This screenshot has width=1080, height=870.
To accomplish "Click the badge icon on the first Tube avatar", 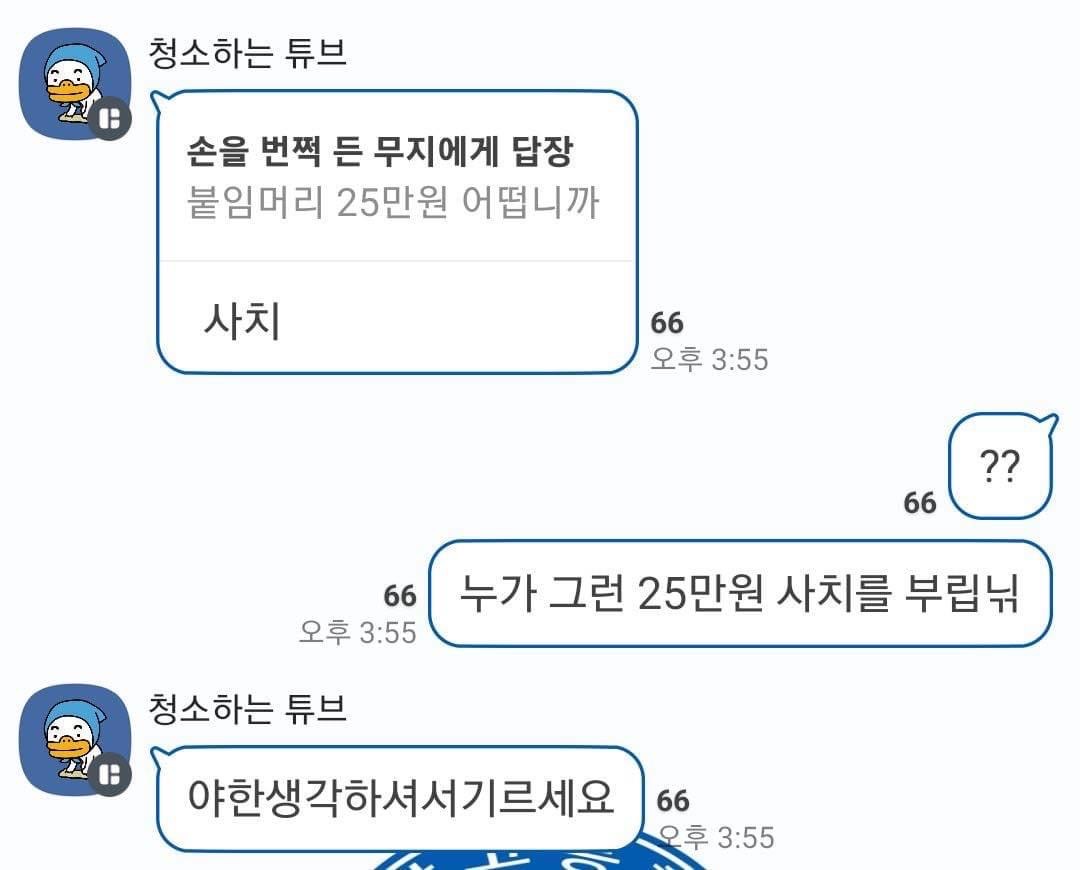I will tap(110, 119).
